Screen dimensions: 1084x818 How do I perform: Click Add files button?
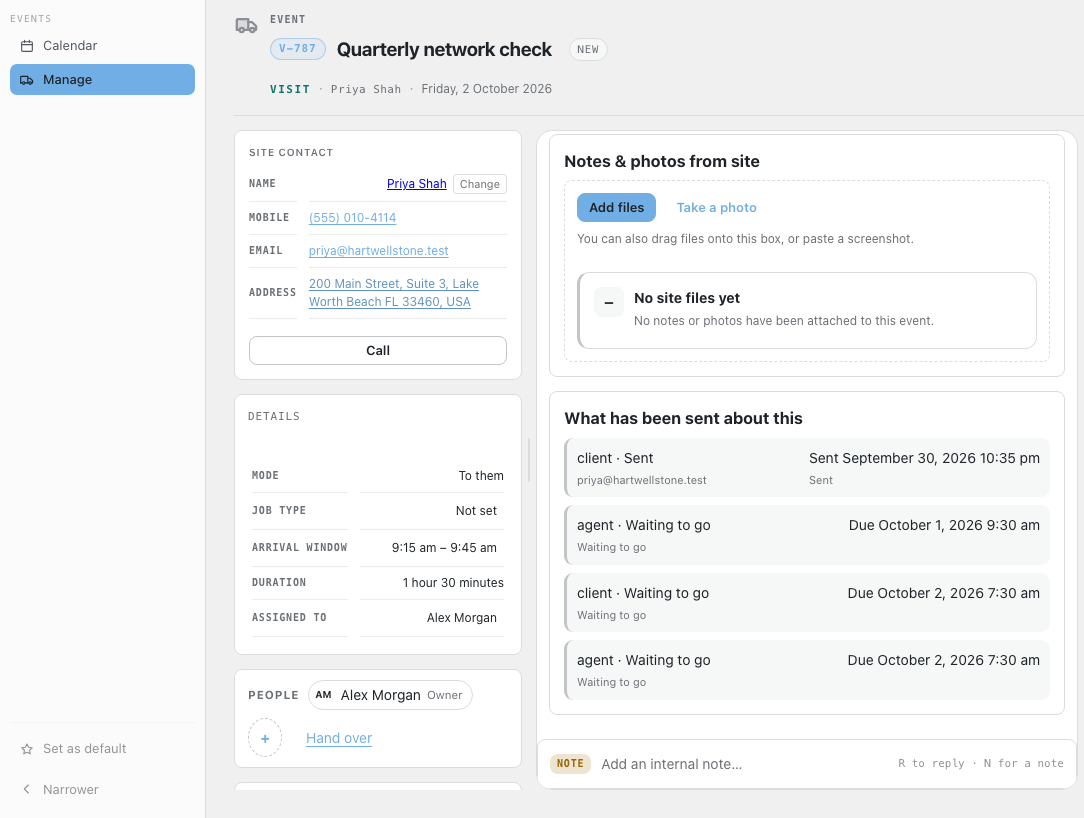616,207
